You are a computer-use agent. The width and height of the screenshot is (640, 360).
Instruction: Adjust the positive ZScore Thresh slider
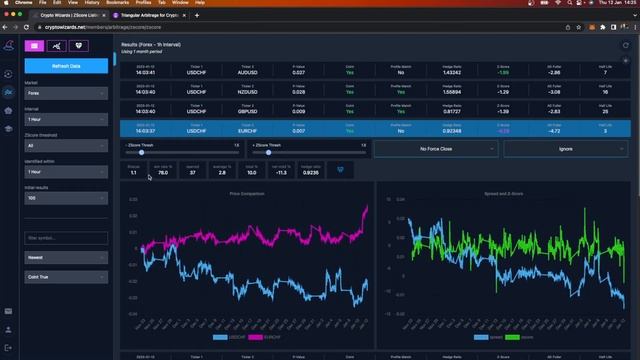(x=269, y=152)
